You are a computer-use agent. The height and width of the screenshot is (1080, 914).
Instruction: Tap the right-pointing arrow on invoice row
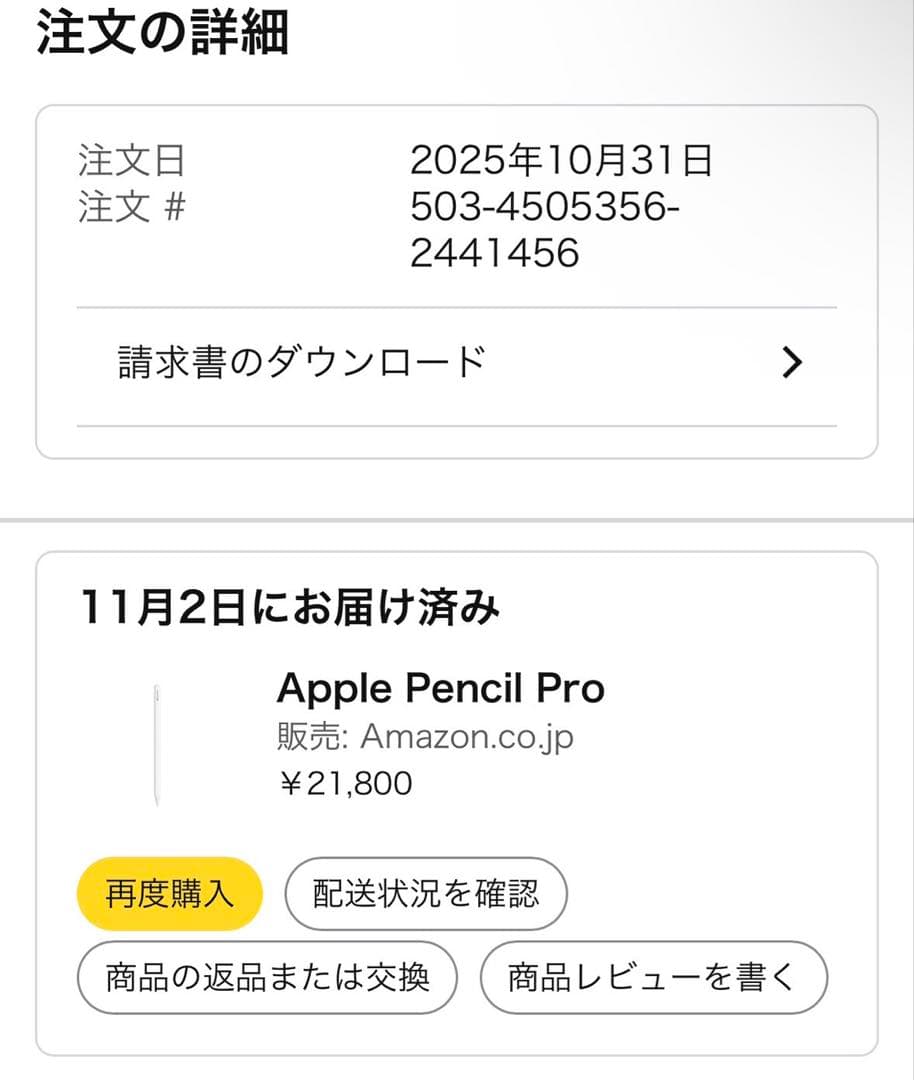click(x=792, y=363)
